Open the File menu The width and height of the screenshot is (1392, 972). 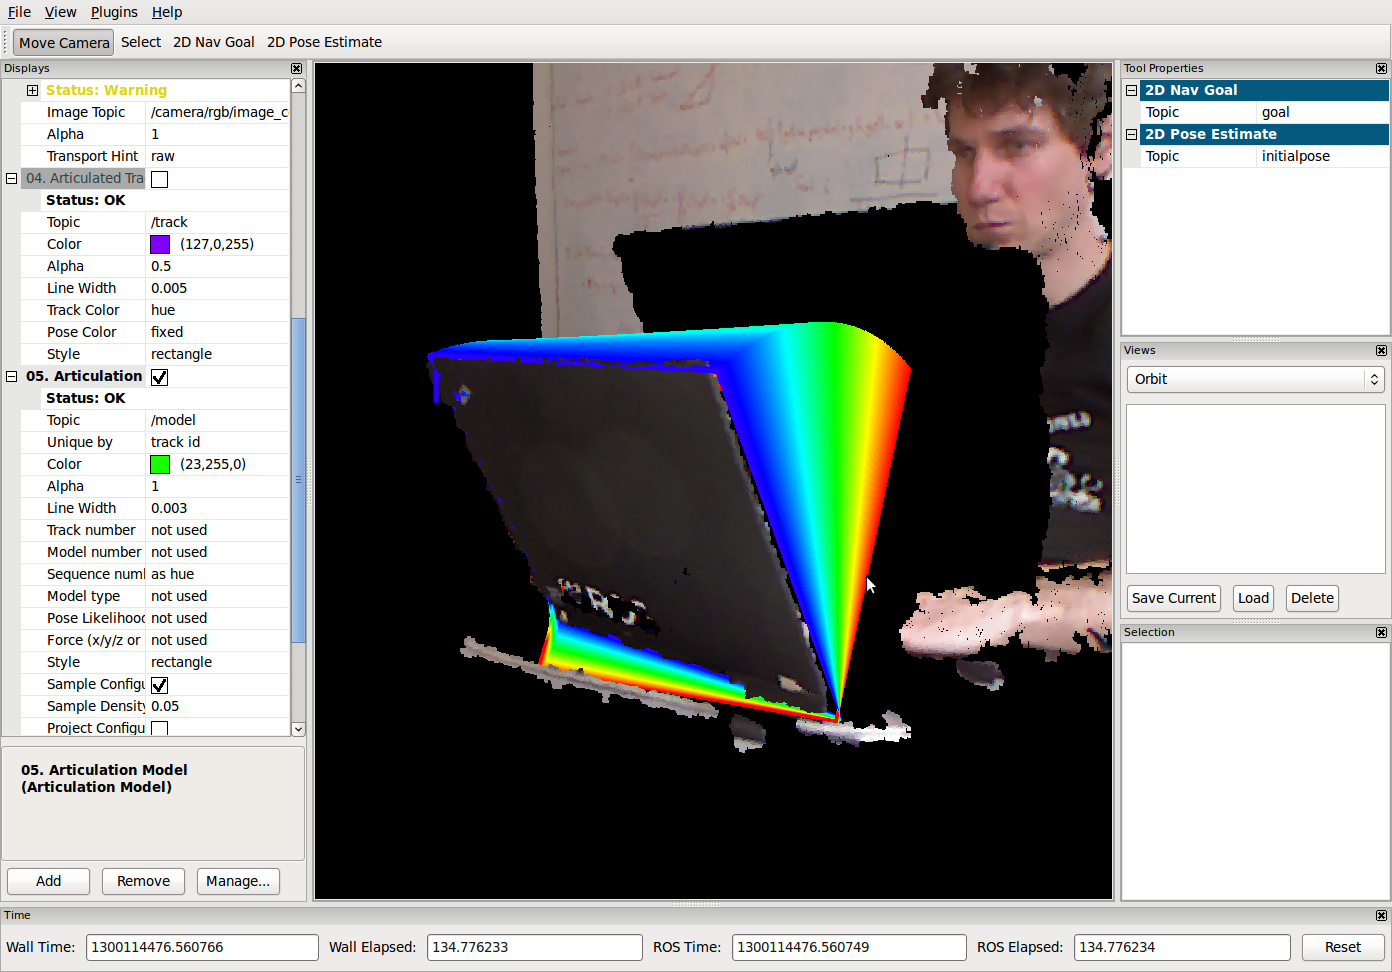(19, 12)
